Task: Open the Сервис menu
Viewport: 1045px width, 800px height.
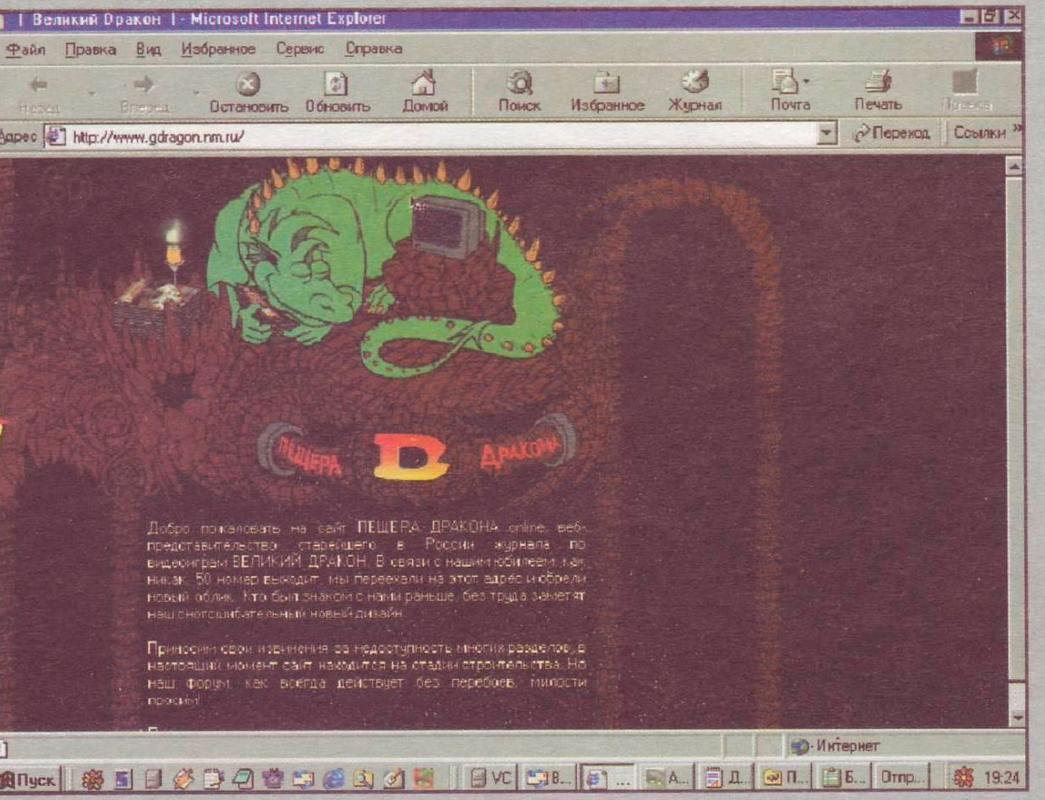Action: click(300, 49)
